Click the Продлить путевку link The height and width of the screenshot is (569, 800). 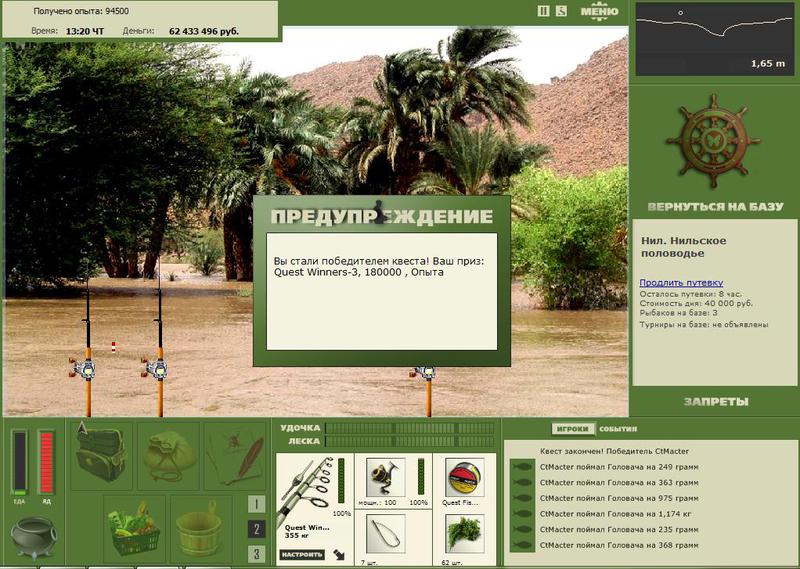681,282
